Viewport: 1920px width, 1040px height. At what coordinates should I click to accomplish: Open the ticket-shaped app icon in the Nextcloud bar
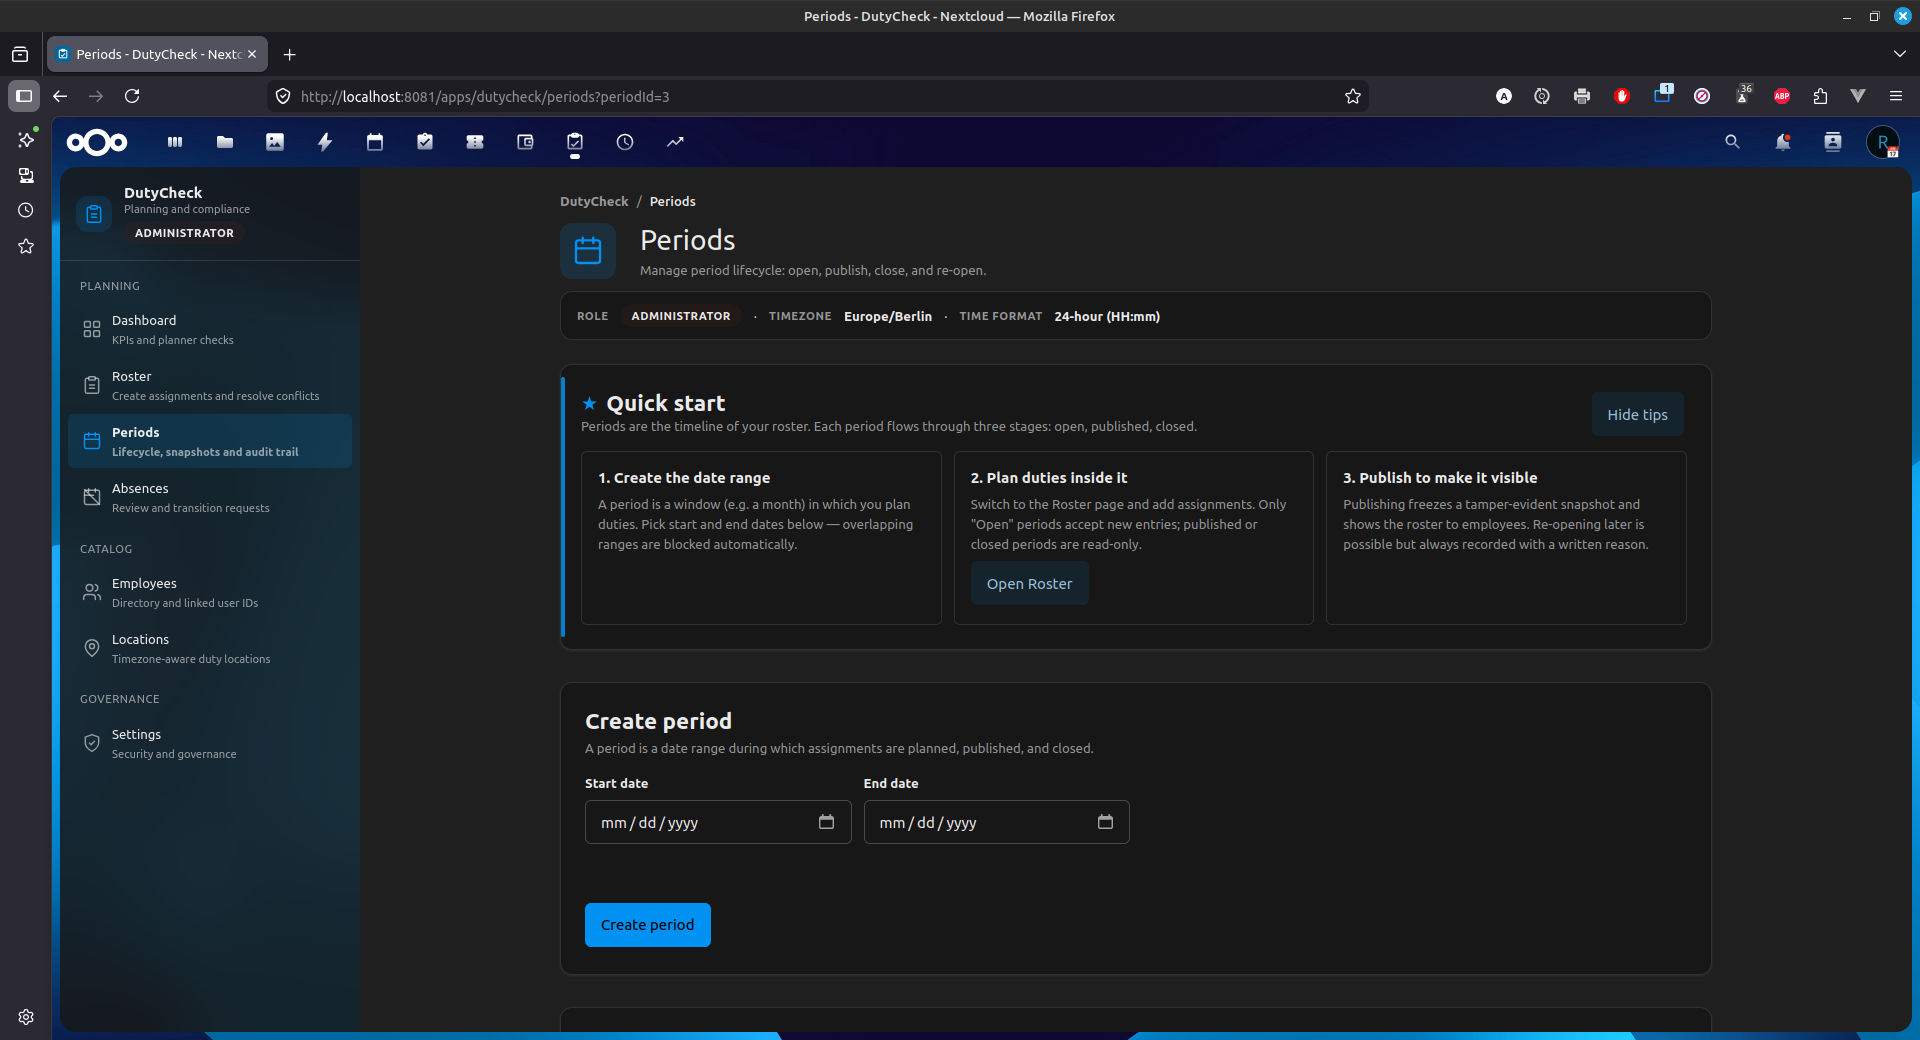(x=475, y=142)
